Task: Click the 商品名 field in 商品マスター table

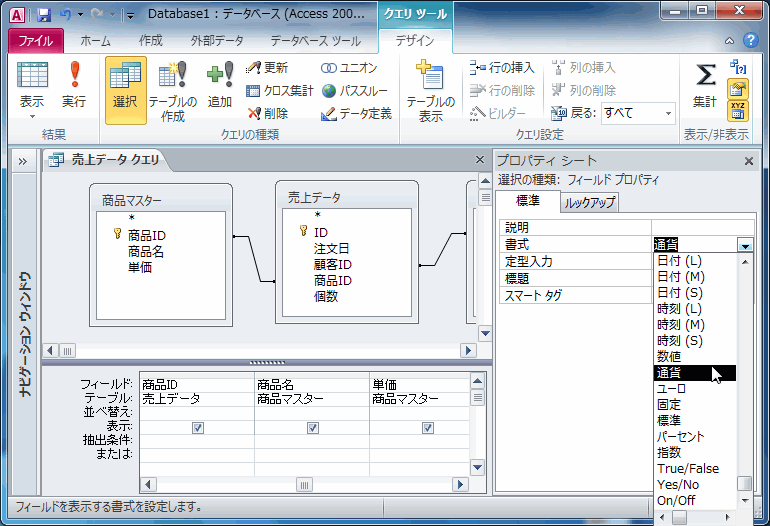Action: click(146, 252)
